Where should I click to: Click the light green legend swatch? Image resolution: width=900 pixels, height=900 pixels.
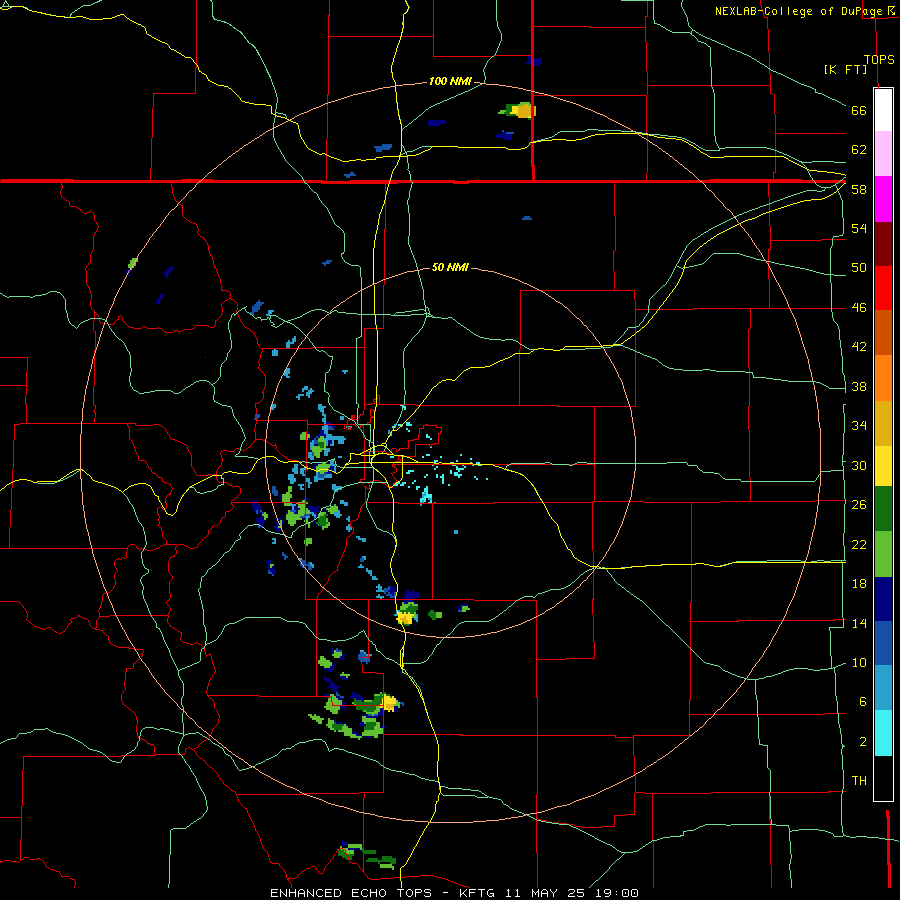point(883,554)
